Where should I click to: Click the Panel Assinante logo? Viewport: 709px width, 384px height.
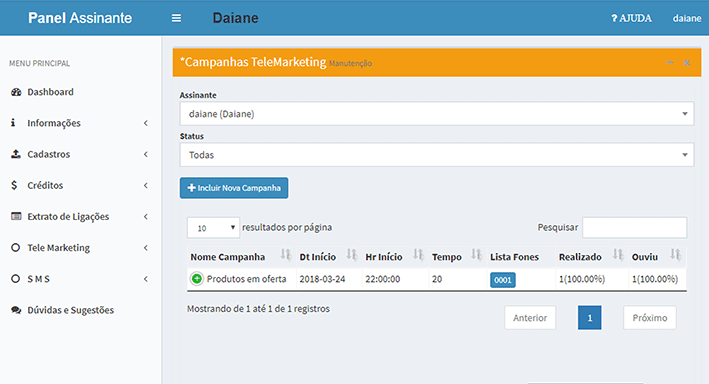click(x=80, y=18)
